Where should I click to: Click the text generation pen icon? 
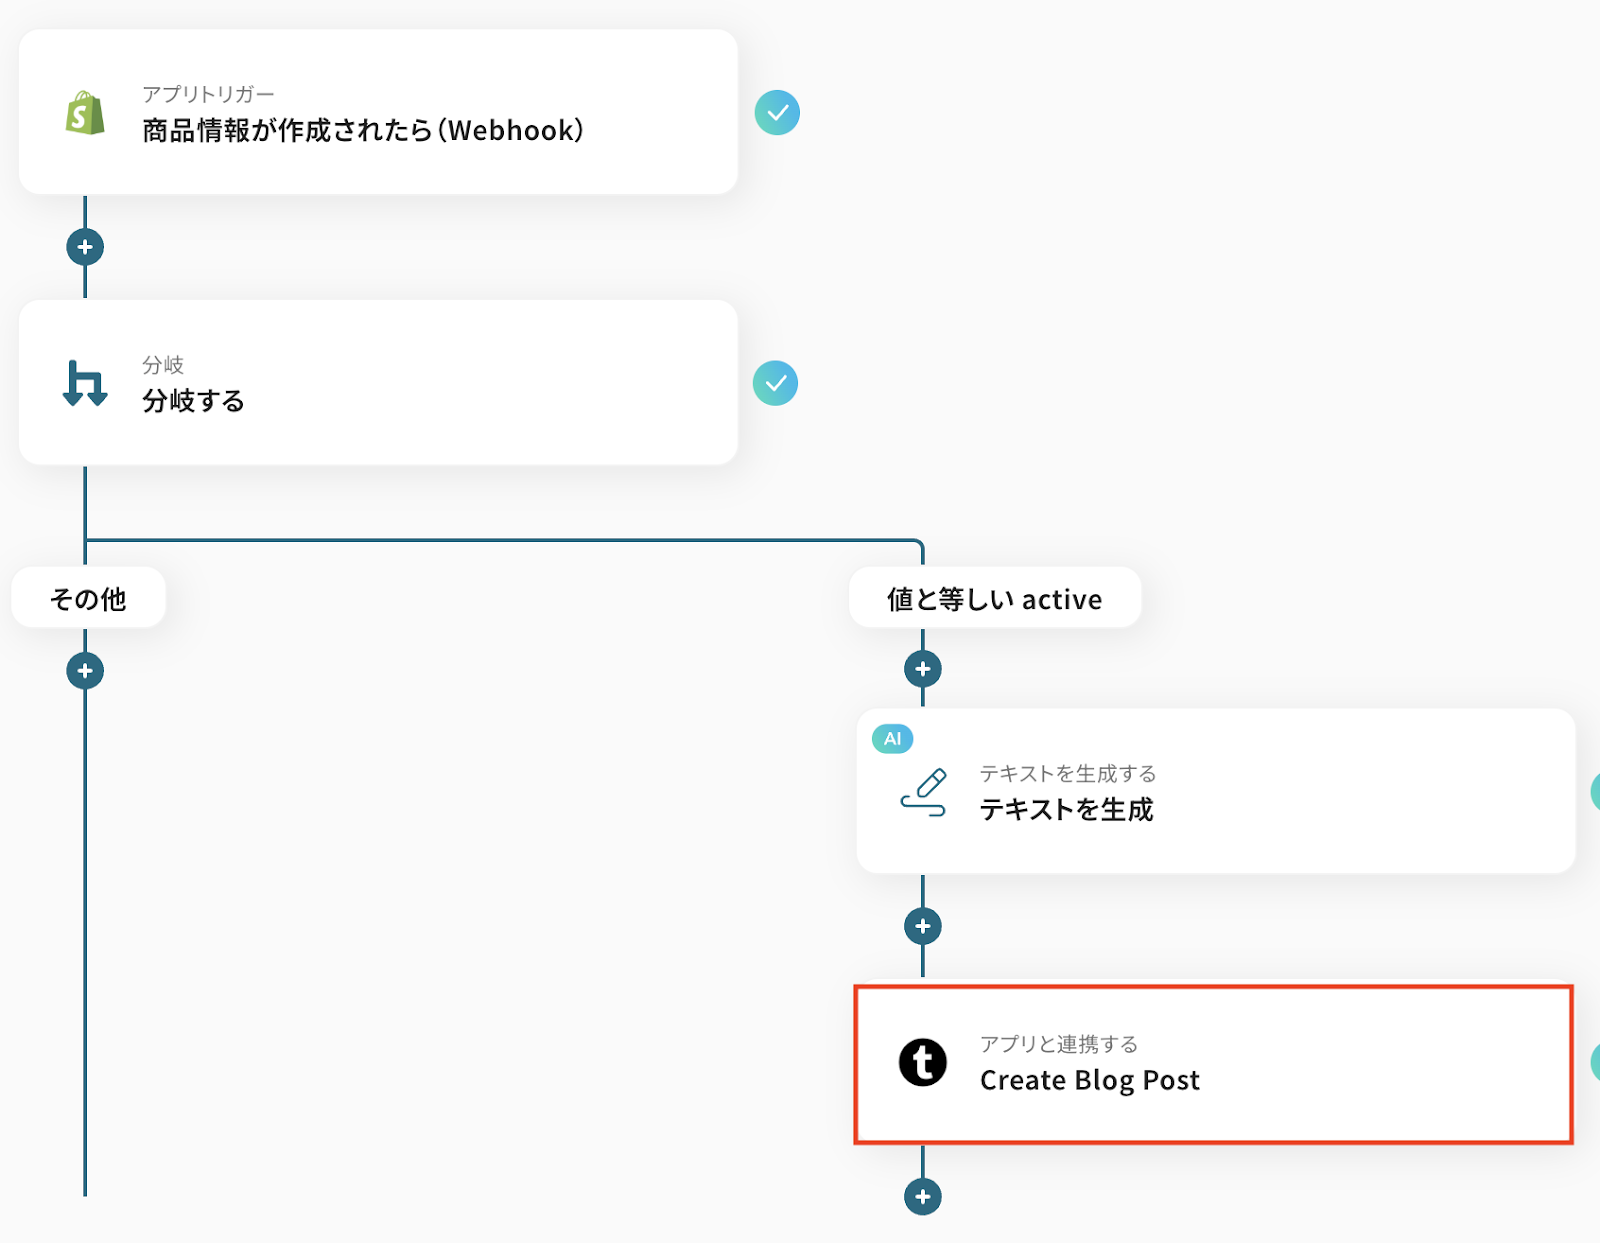[923, 793]
